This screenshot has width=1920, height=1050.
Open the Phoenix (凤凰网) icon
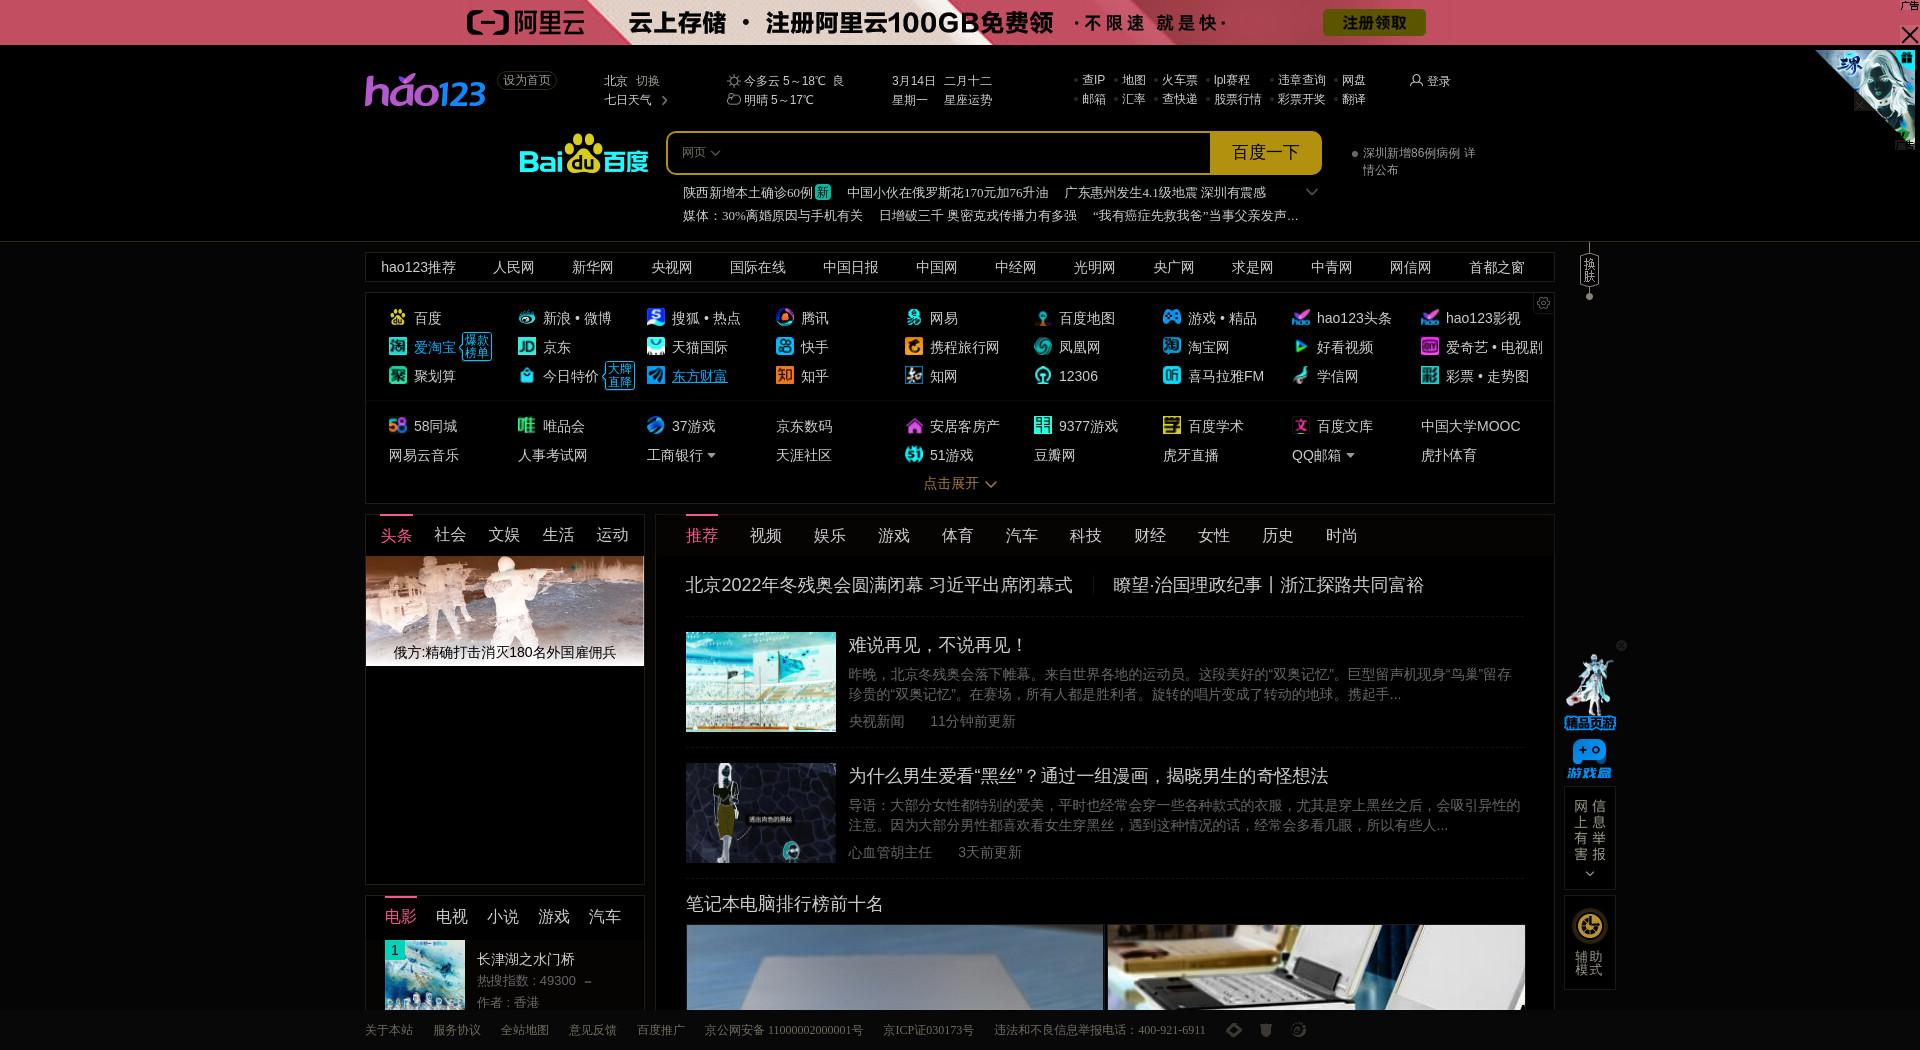(1043, 347)
